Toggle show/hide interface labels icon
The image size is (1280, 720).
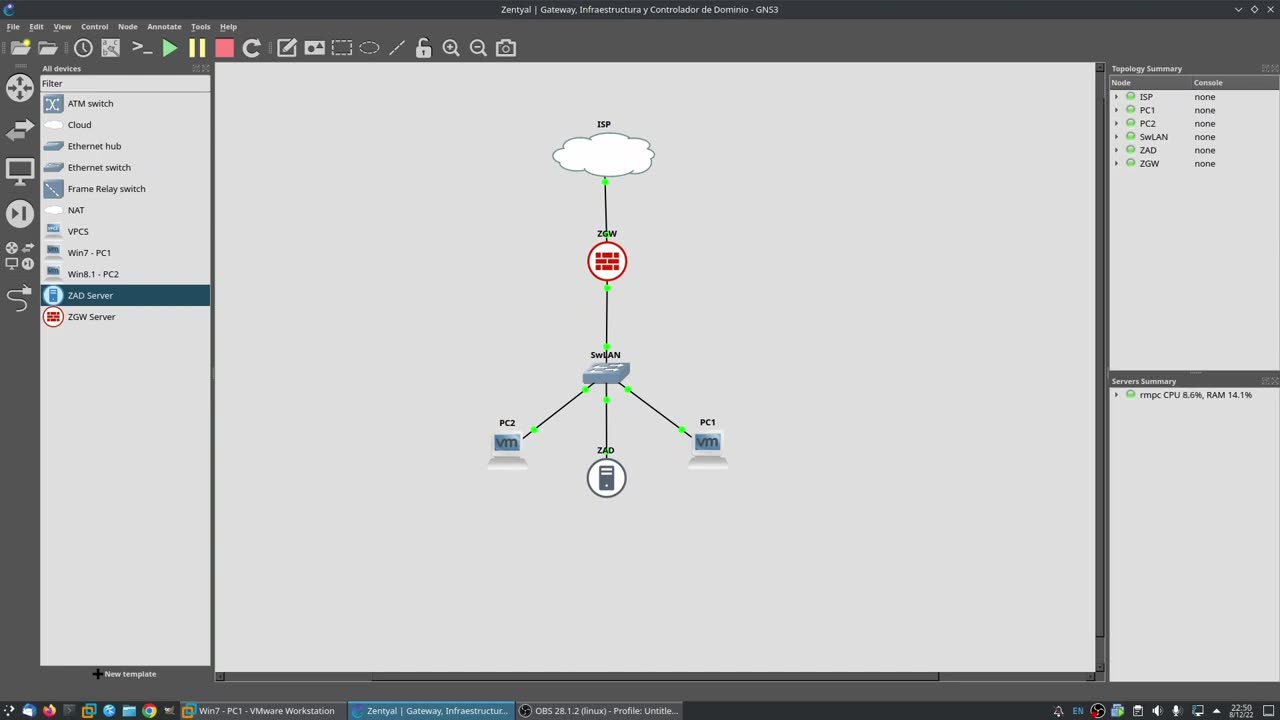111,48
